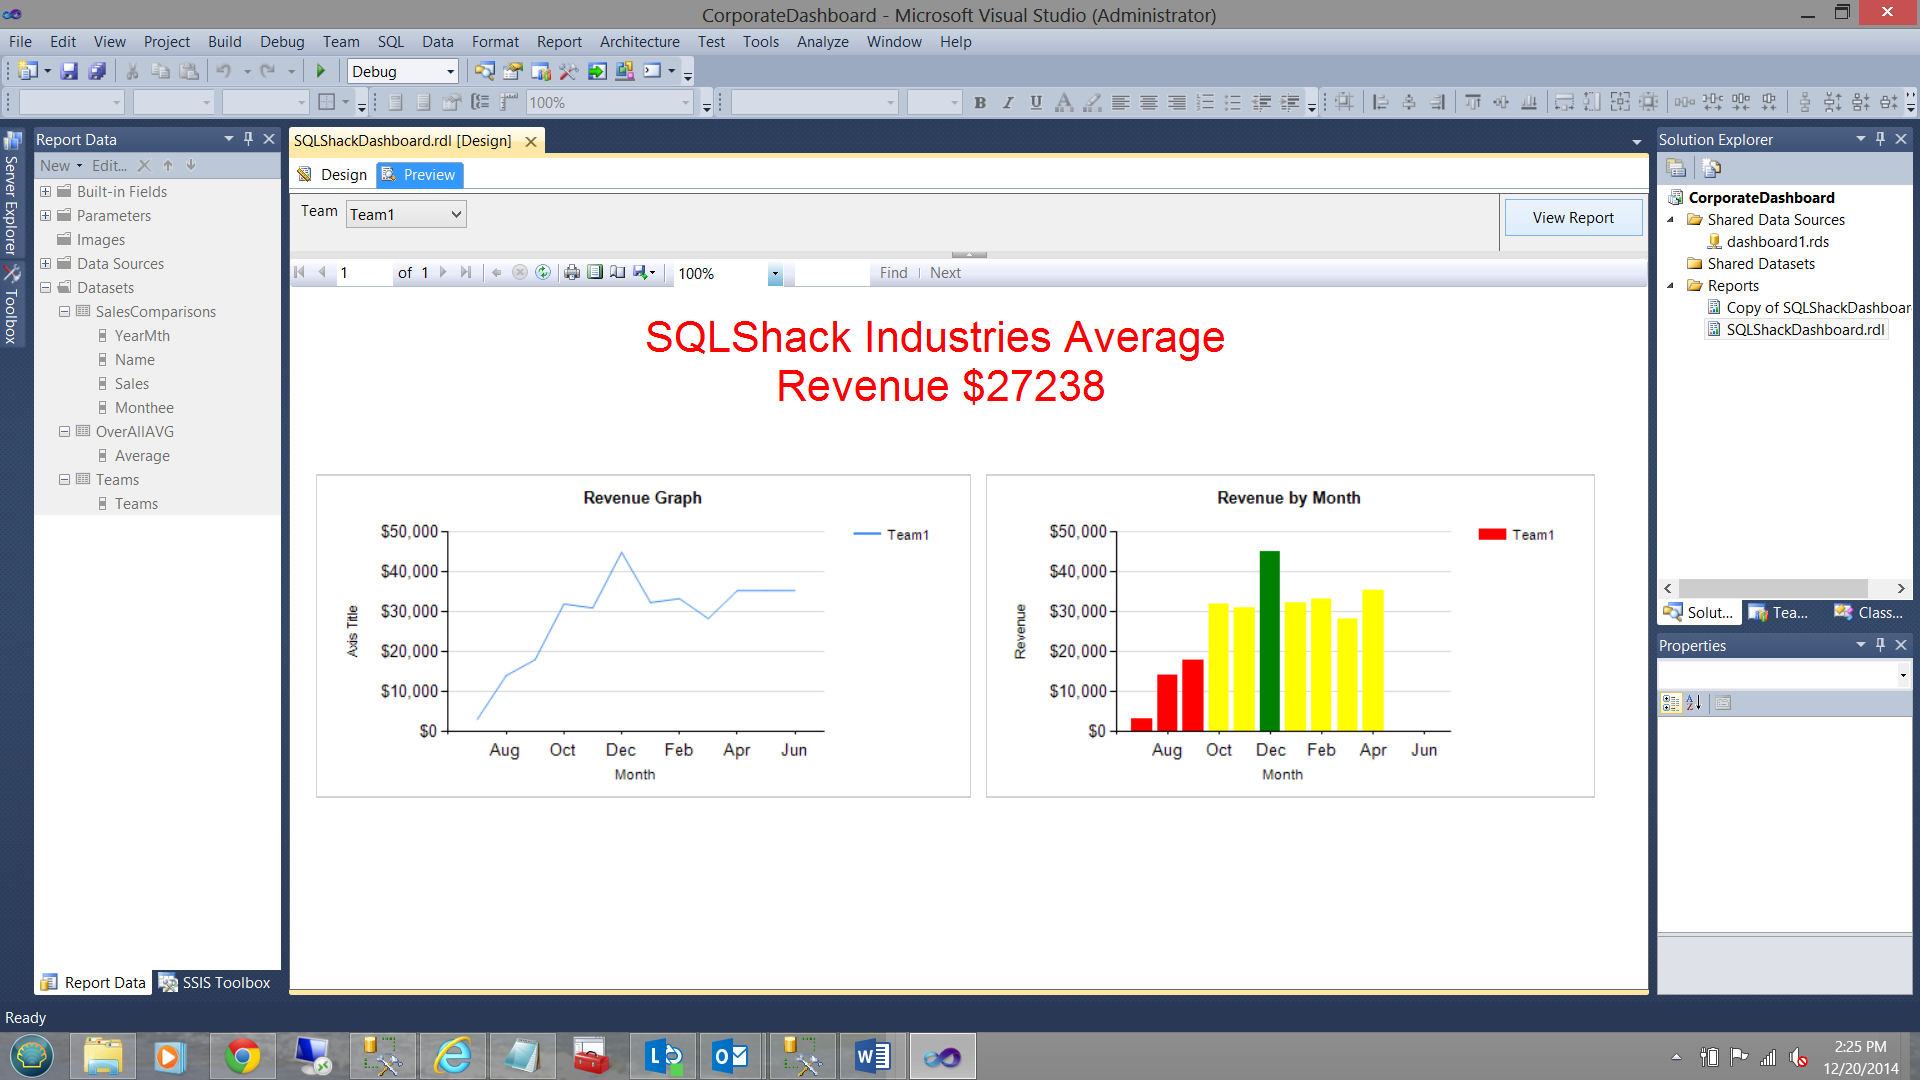This screenshot has width=1920, height=1080.
Task: Open the Team parameter dropdown
Action: pyautogui.click(x=456, y=214)
